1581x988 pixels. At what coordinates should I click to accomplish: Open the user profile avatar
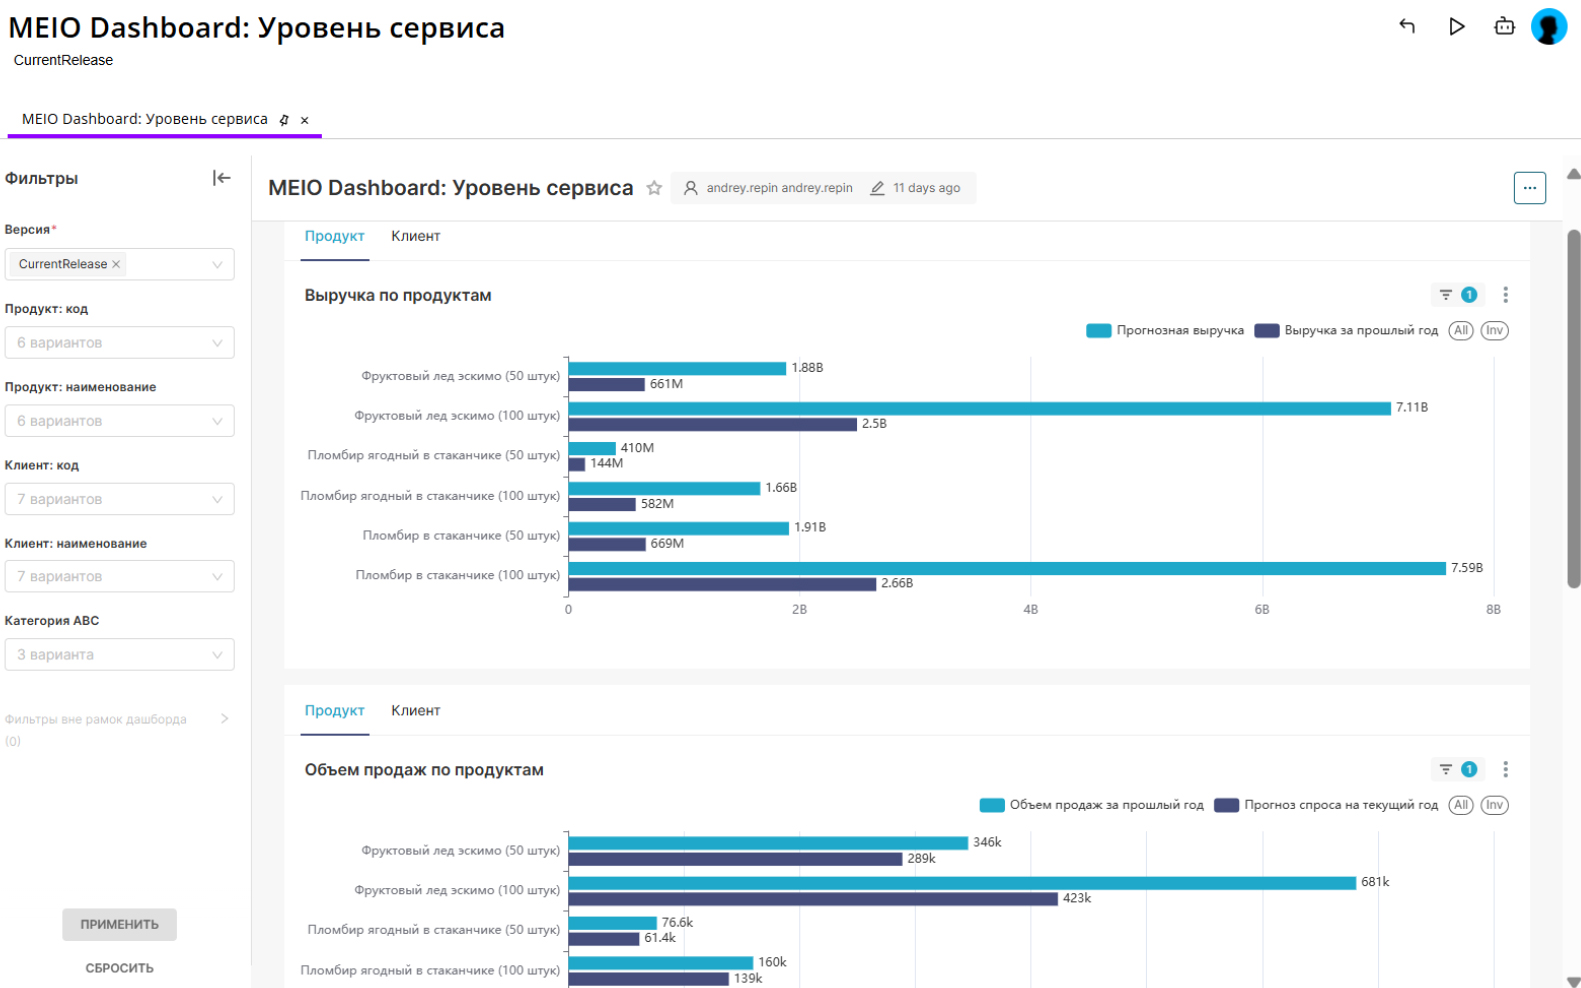[x=1548, y=26]
